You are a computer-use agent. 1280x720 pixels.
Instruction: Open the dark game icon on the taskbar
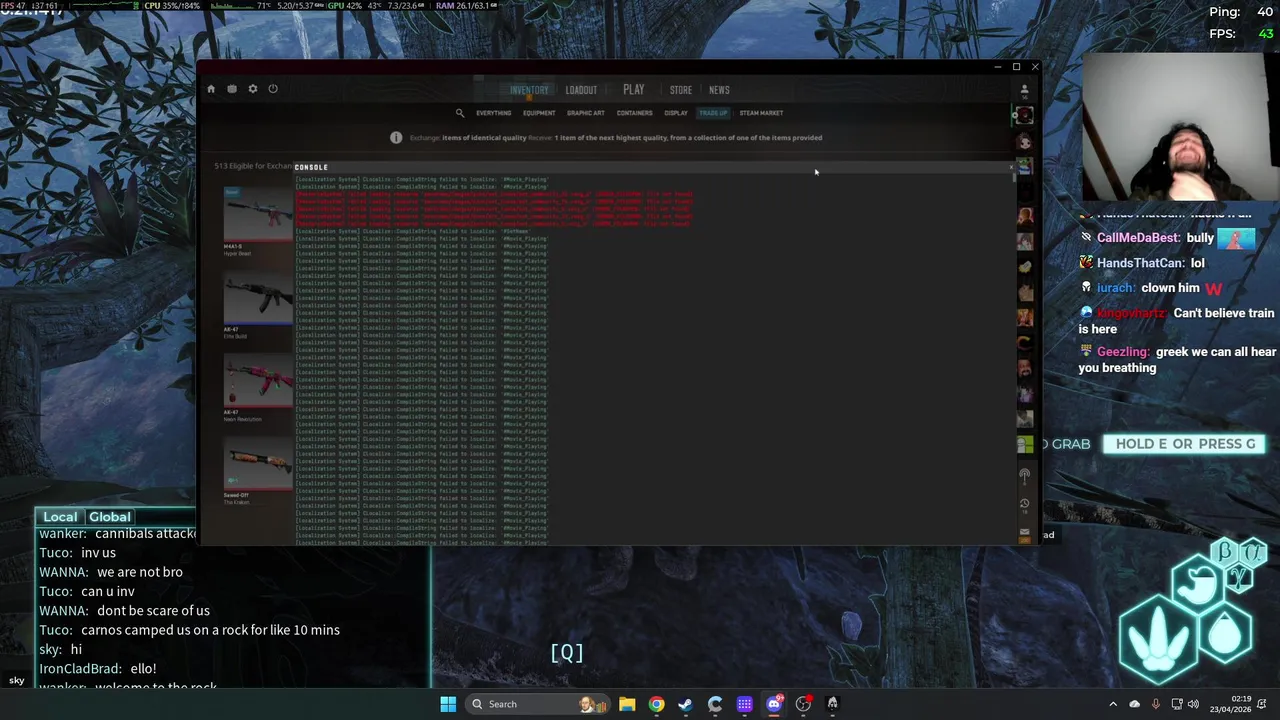coord(832,704)
